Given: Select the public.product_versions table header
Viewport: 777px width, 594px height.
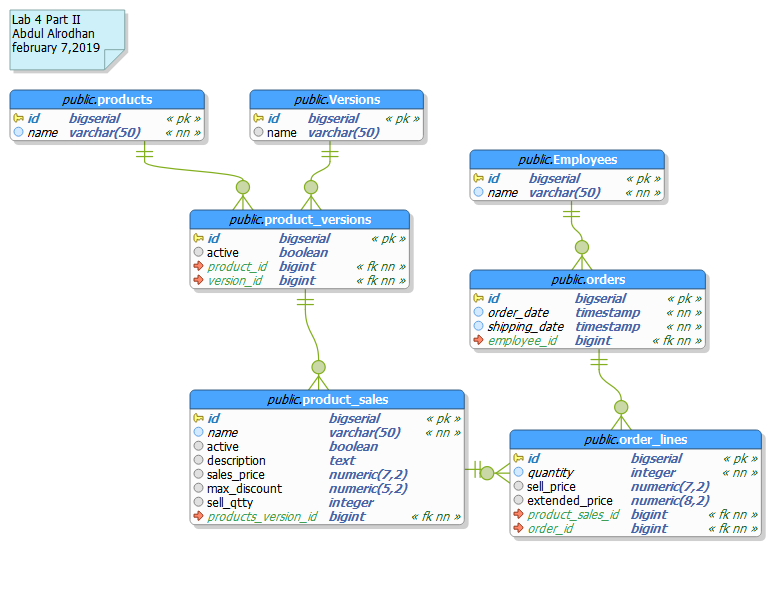Looking at the screenshot, I should pyautogui.click(x=300, y=220).
